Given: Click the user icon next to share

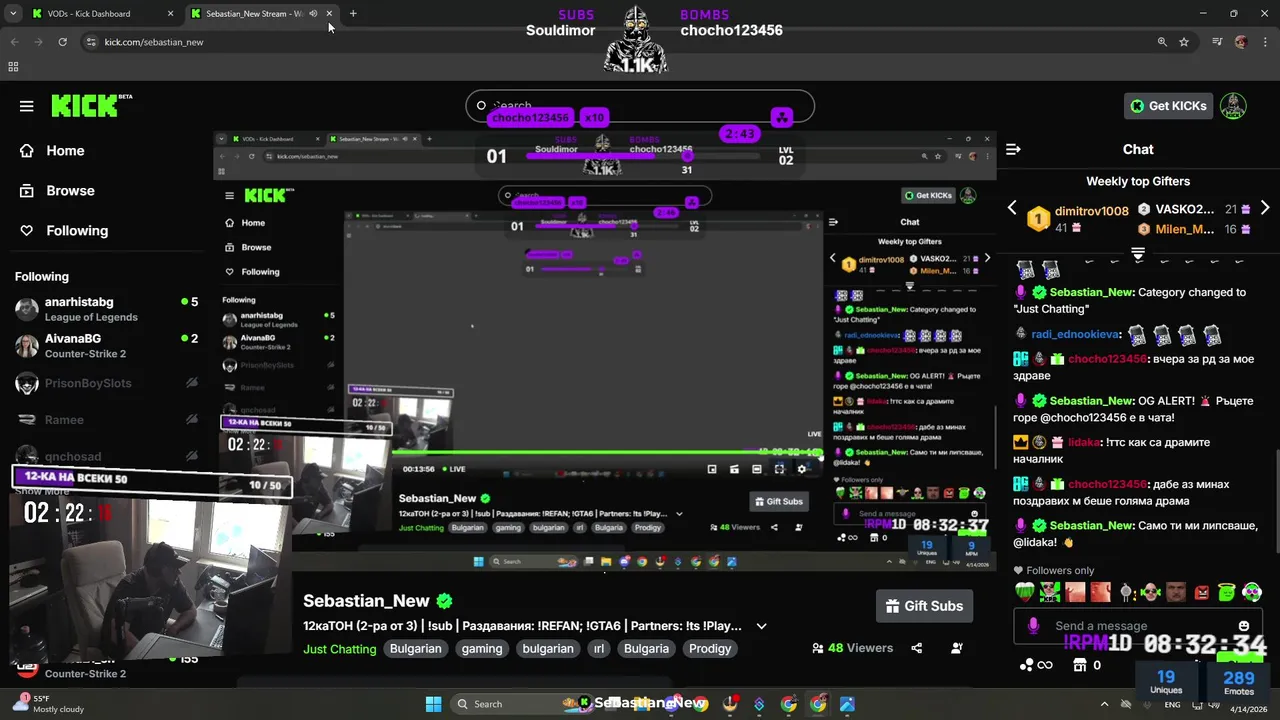Looking at the screenshot, I should [957, 648].
